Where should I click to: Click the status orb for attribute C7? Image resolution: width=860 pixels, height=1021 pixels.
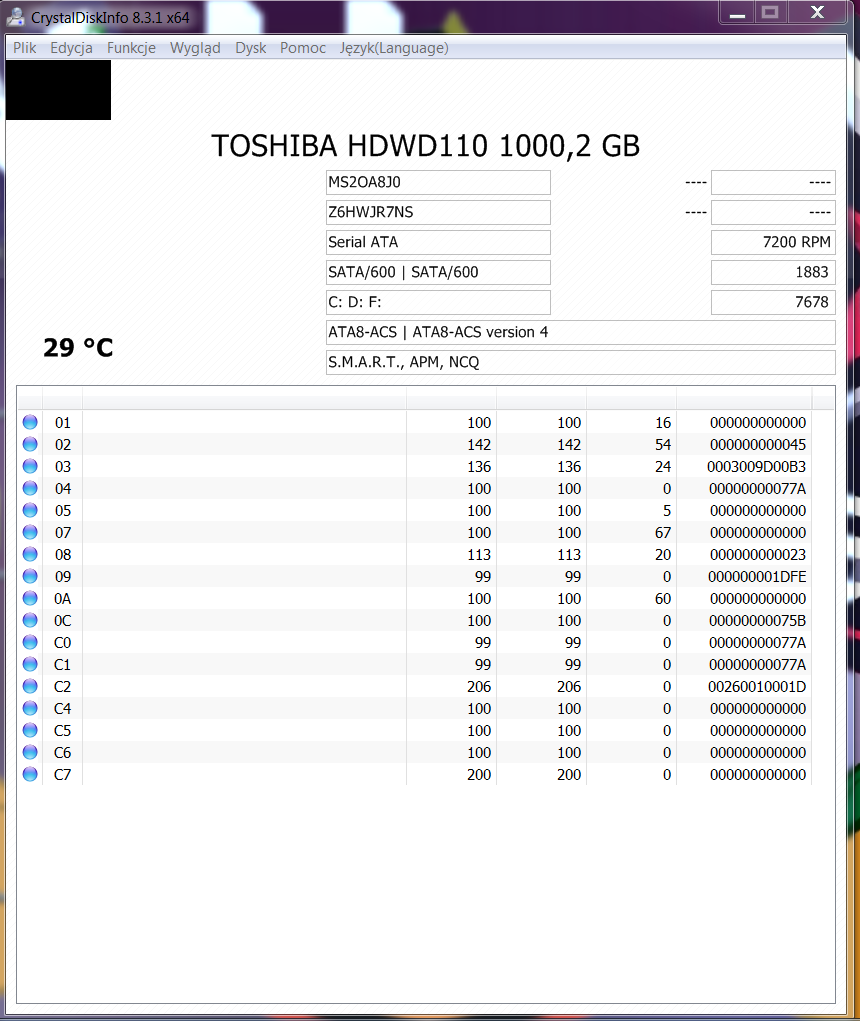click(x=30, y=774)
